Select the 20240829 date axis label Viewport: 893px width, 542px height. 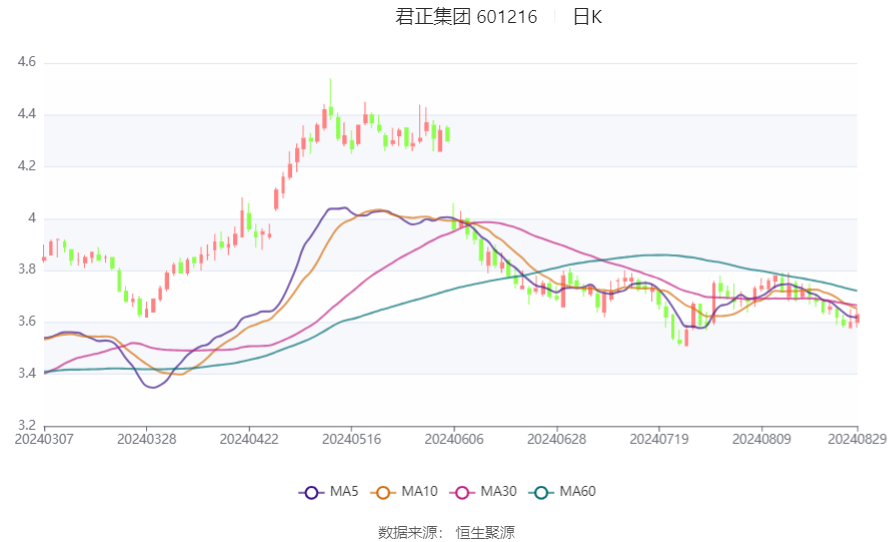857,440
